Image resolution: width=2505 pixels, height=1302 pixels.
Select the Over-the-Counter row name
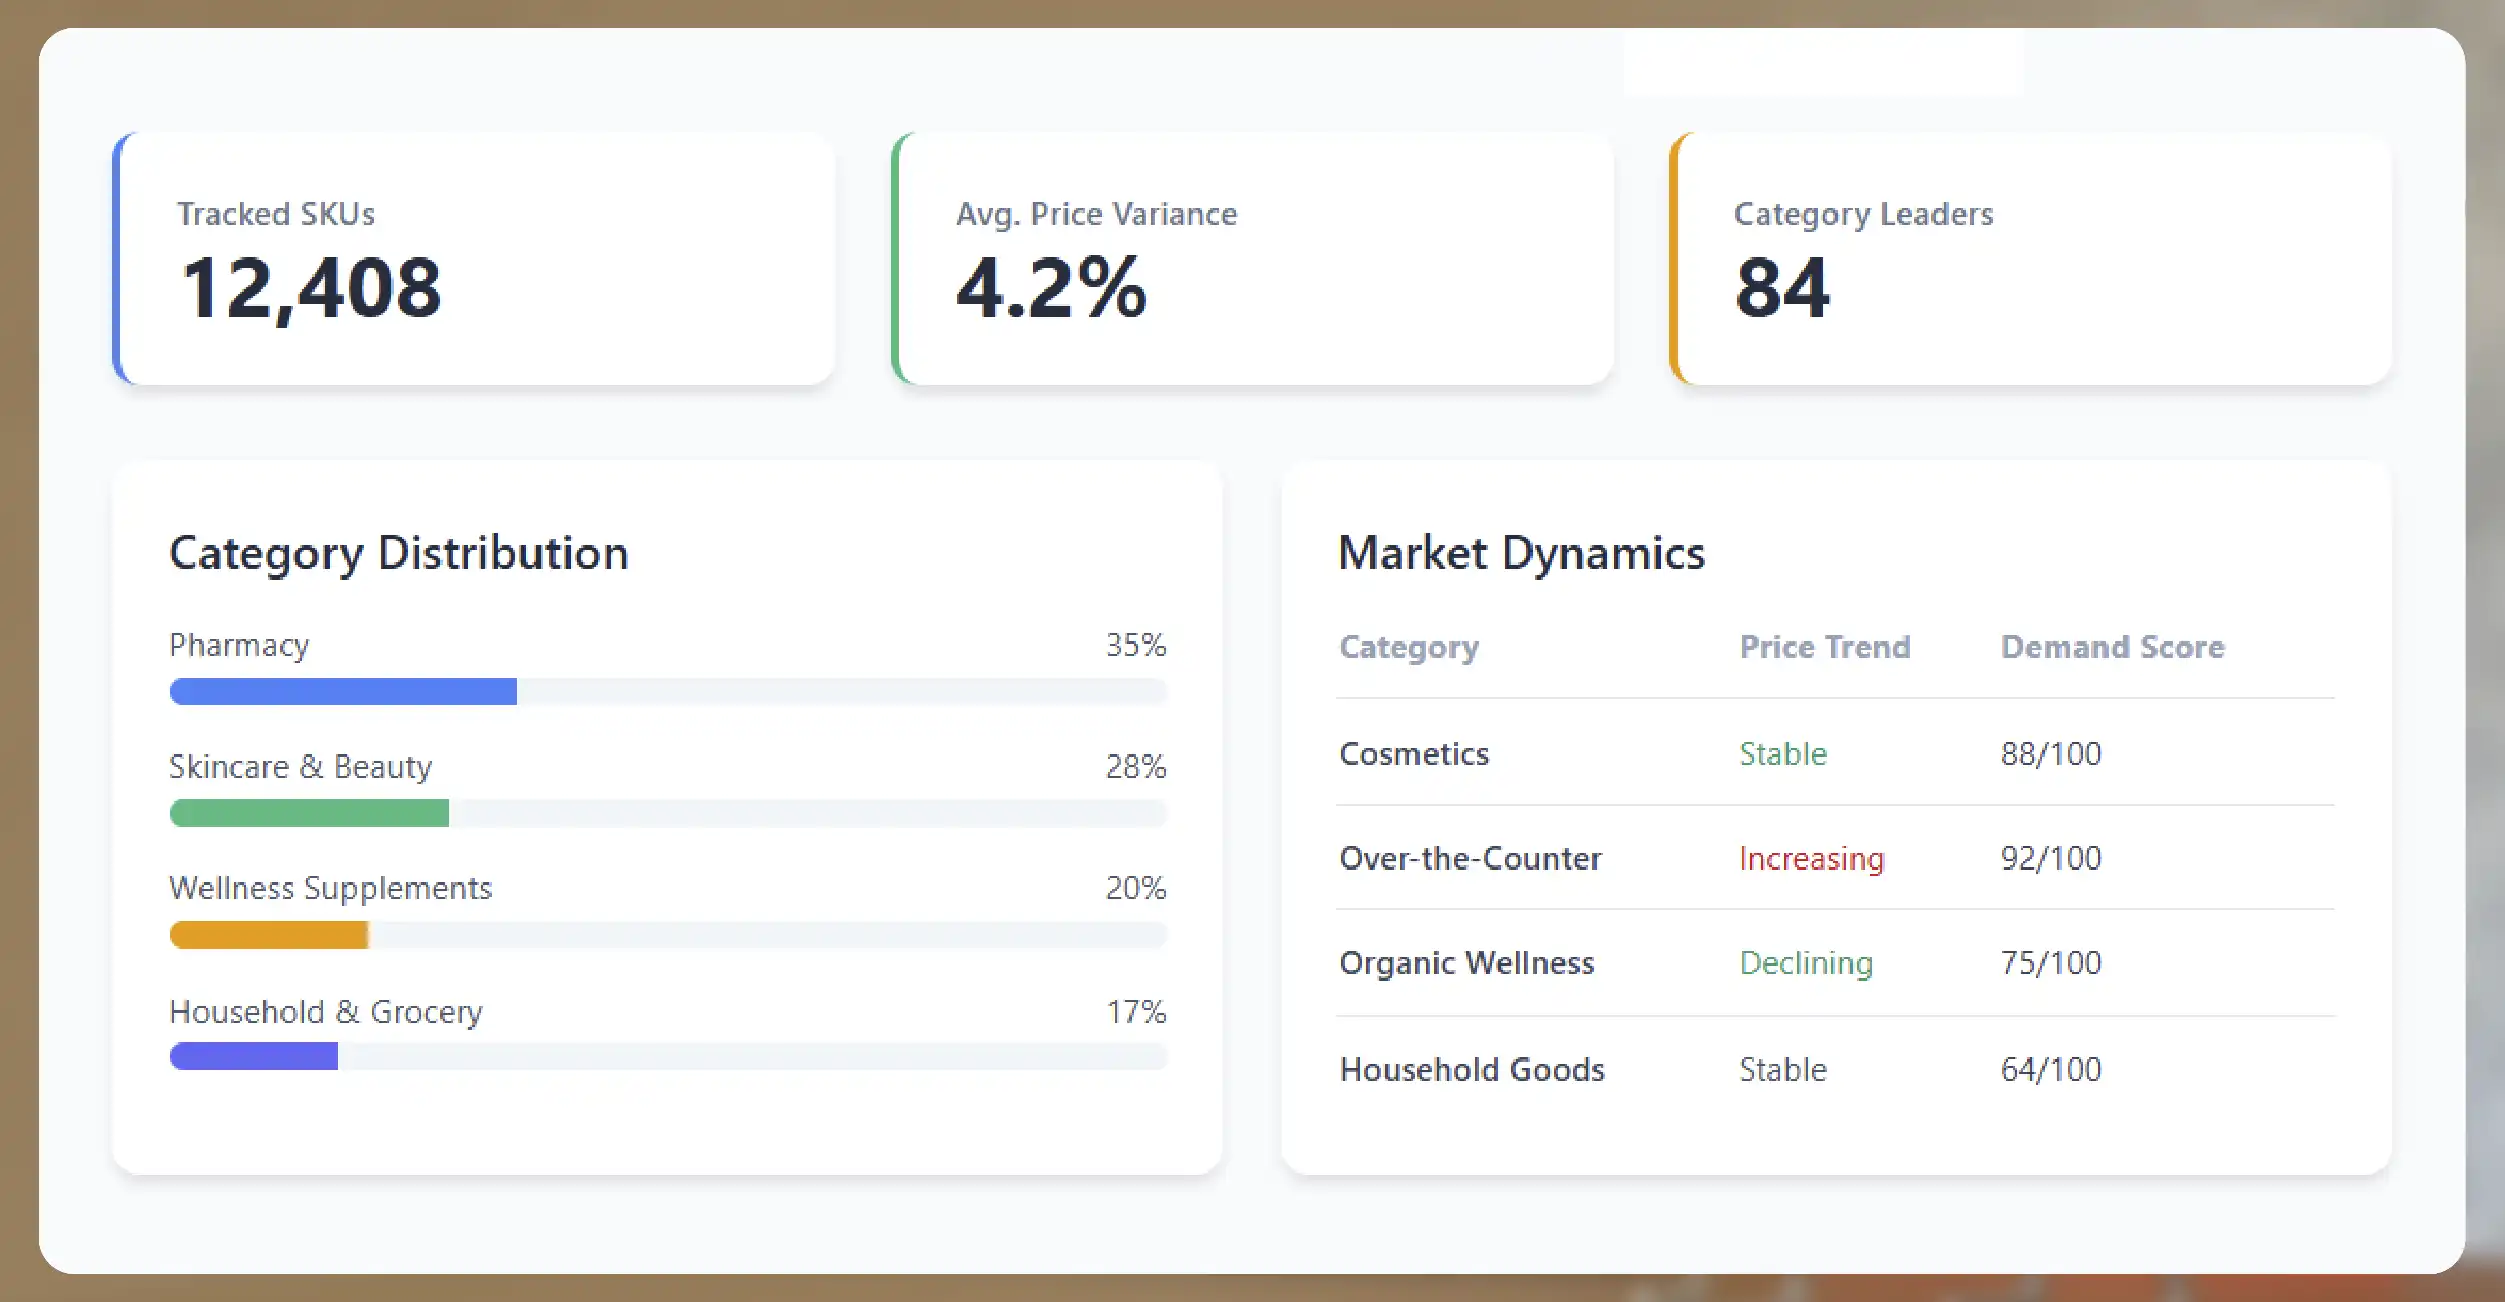[1470, 858]
